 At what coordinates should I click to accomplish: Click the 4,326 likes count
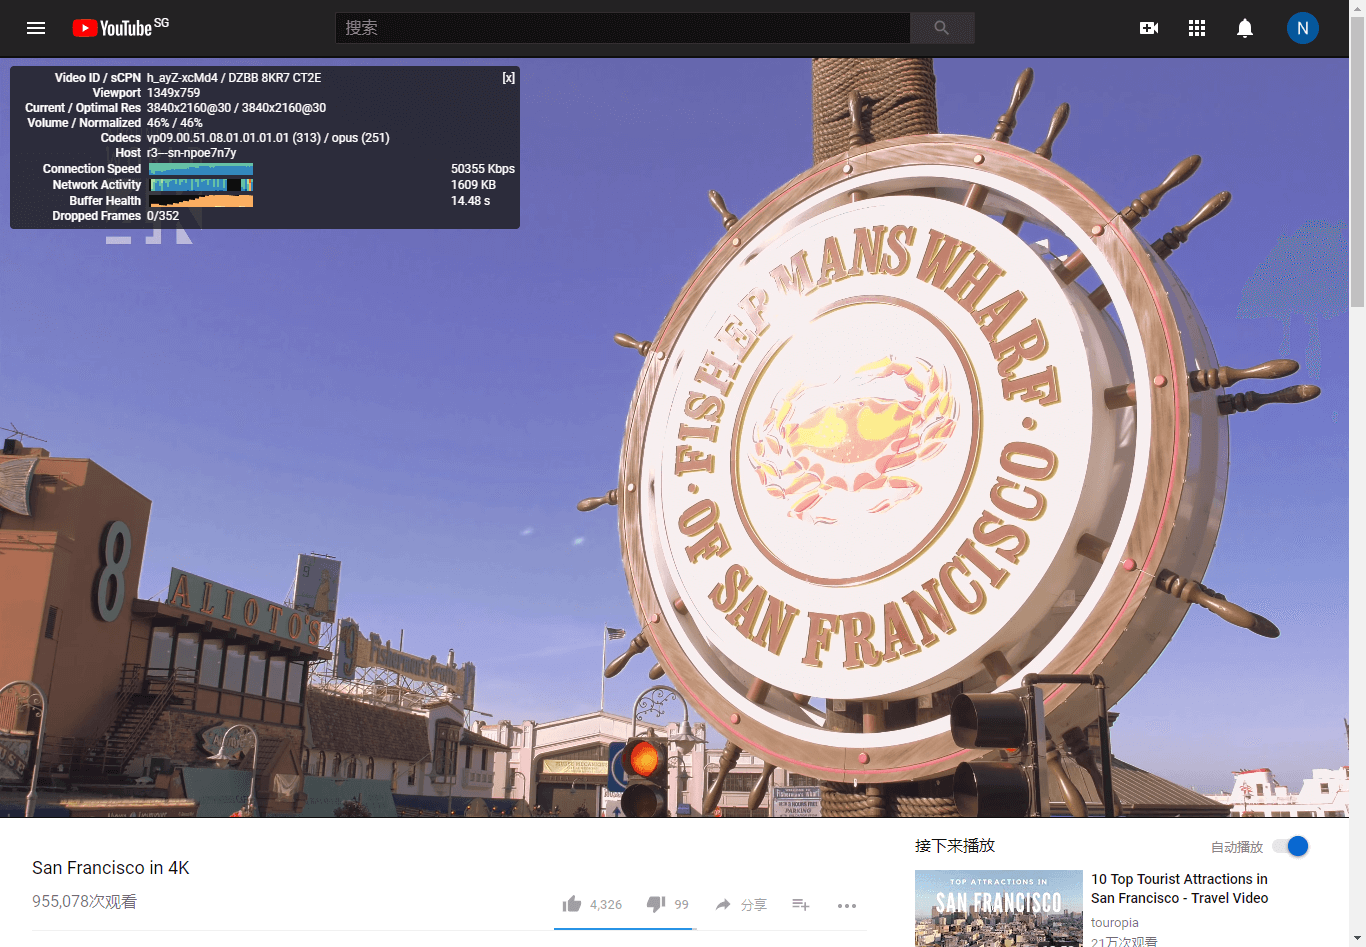[x=606, y=905]
